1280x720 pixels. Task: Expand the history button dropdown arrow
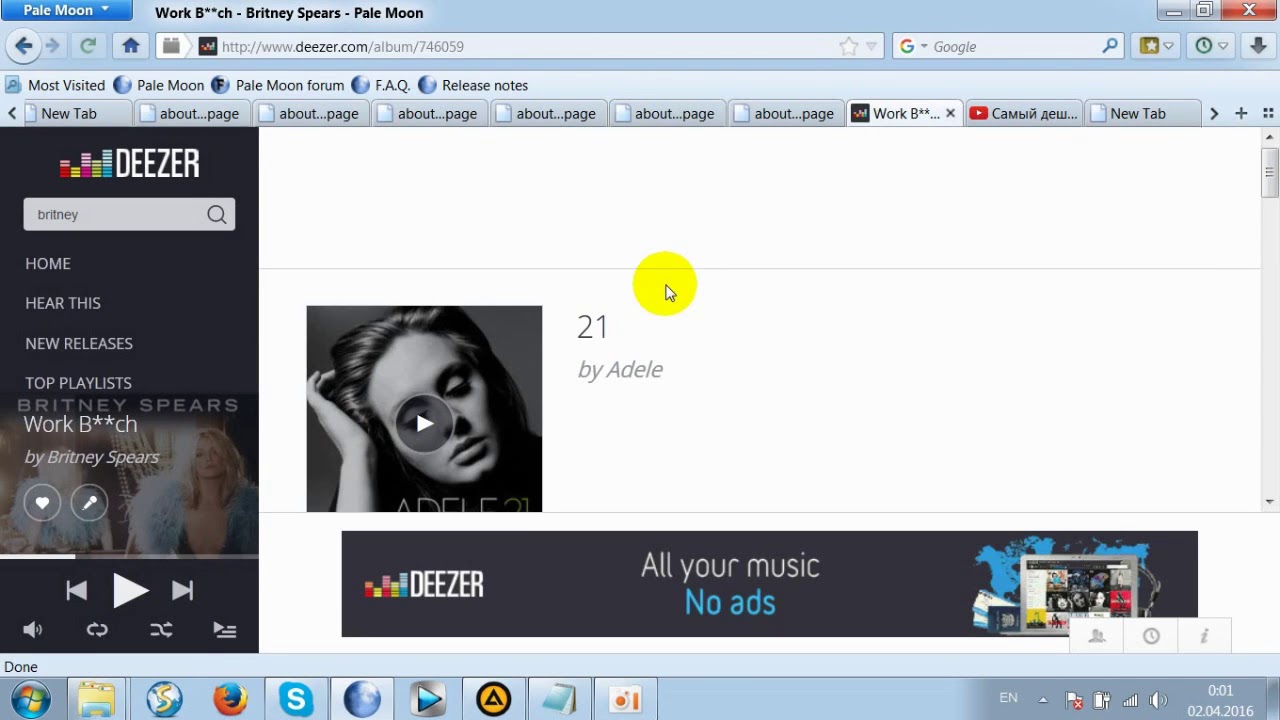(1223, 46)
